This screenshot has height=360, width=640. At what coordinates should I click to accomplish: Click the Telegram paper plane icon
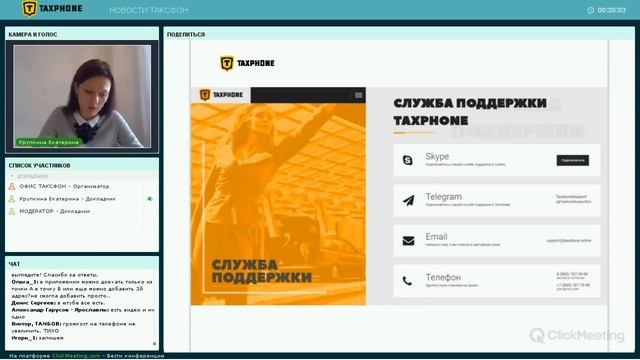409,200
